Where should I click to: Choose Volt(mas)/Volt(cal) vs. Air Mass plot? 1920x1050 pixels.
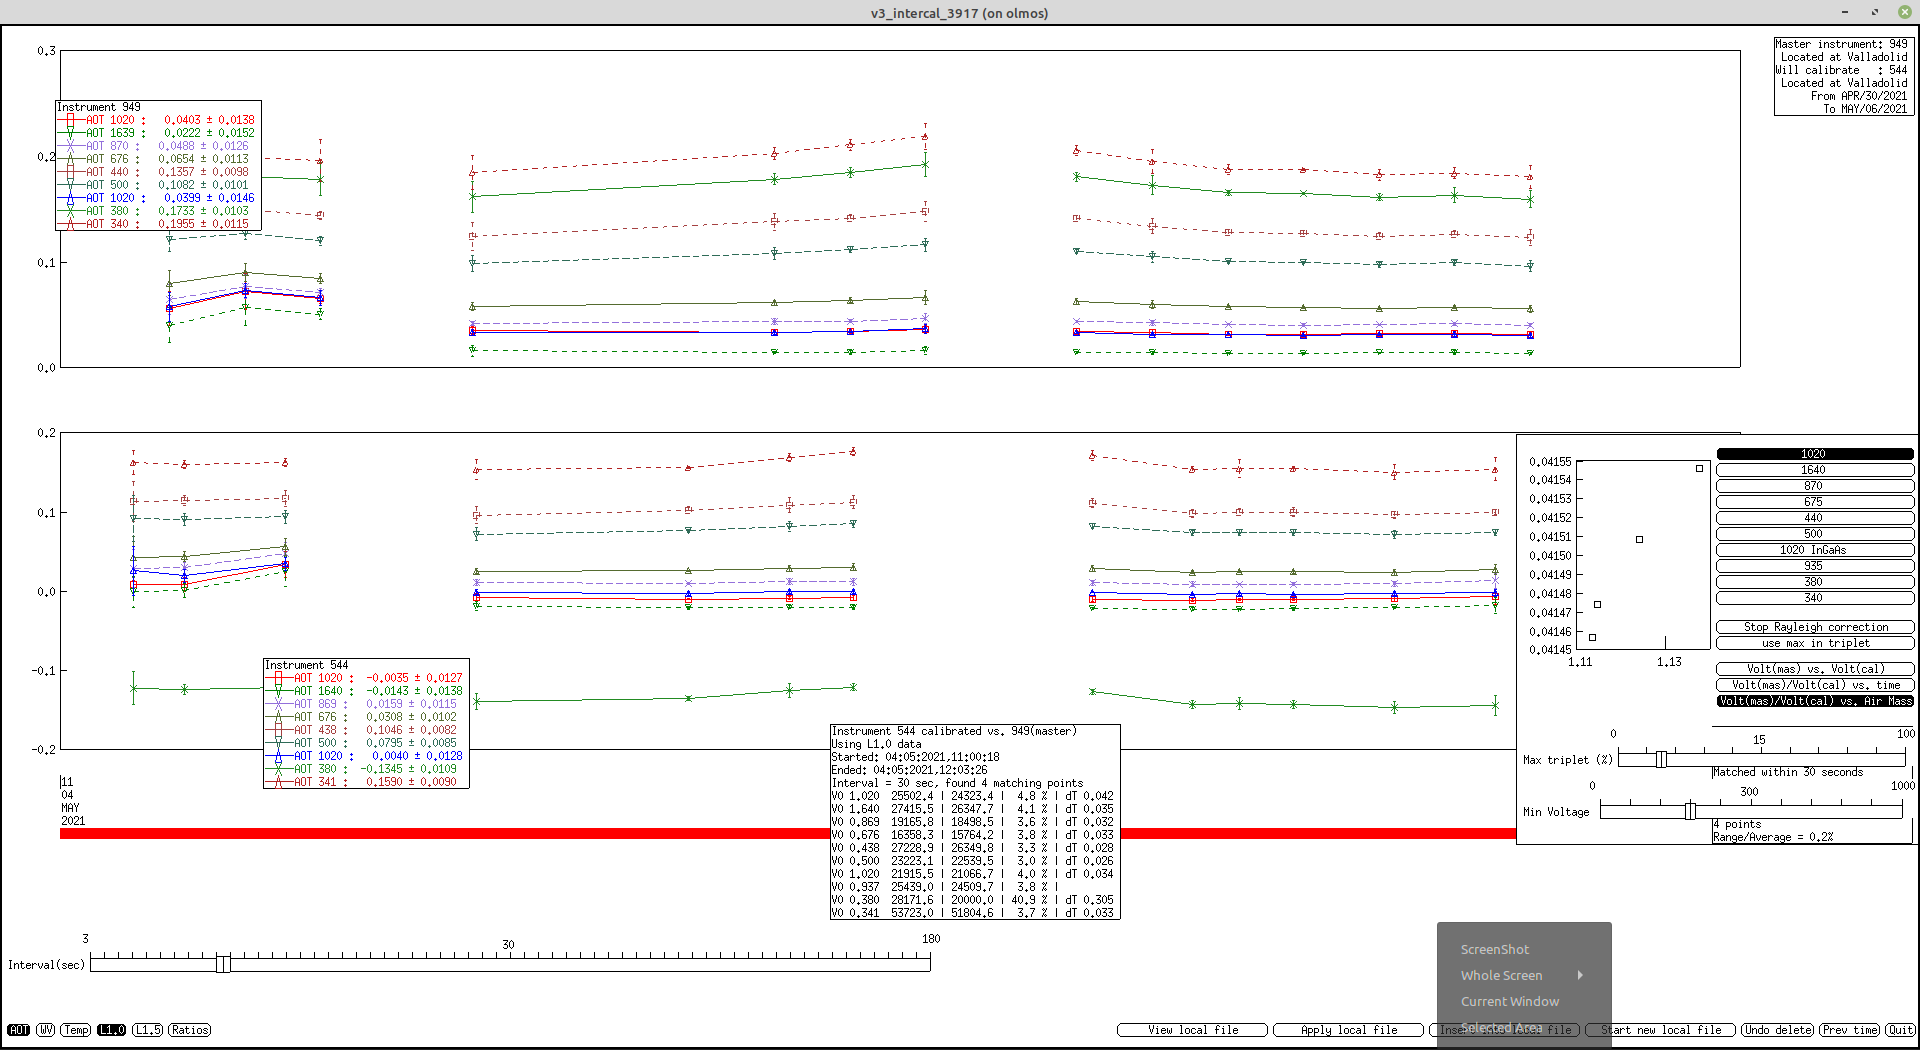(x=1815, y=701)
